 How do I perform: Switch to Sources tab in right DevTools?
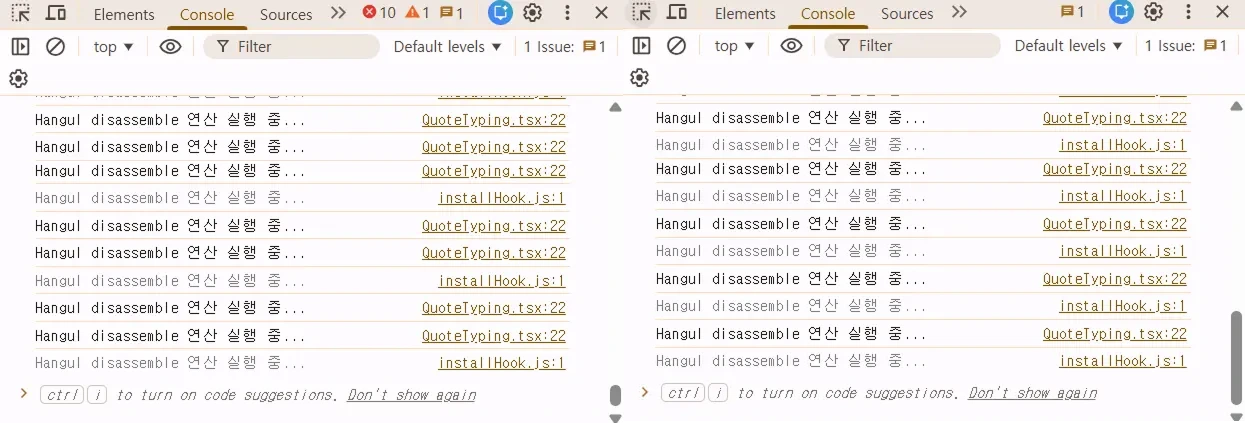pos(907,14)
